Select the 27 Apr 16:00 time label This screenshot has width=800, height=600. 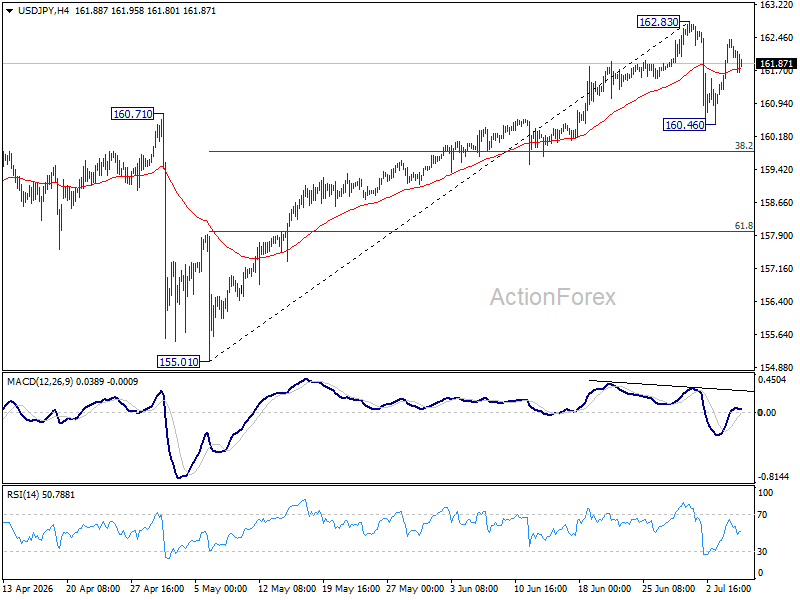(x=157, y=589)
